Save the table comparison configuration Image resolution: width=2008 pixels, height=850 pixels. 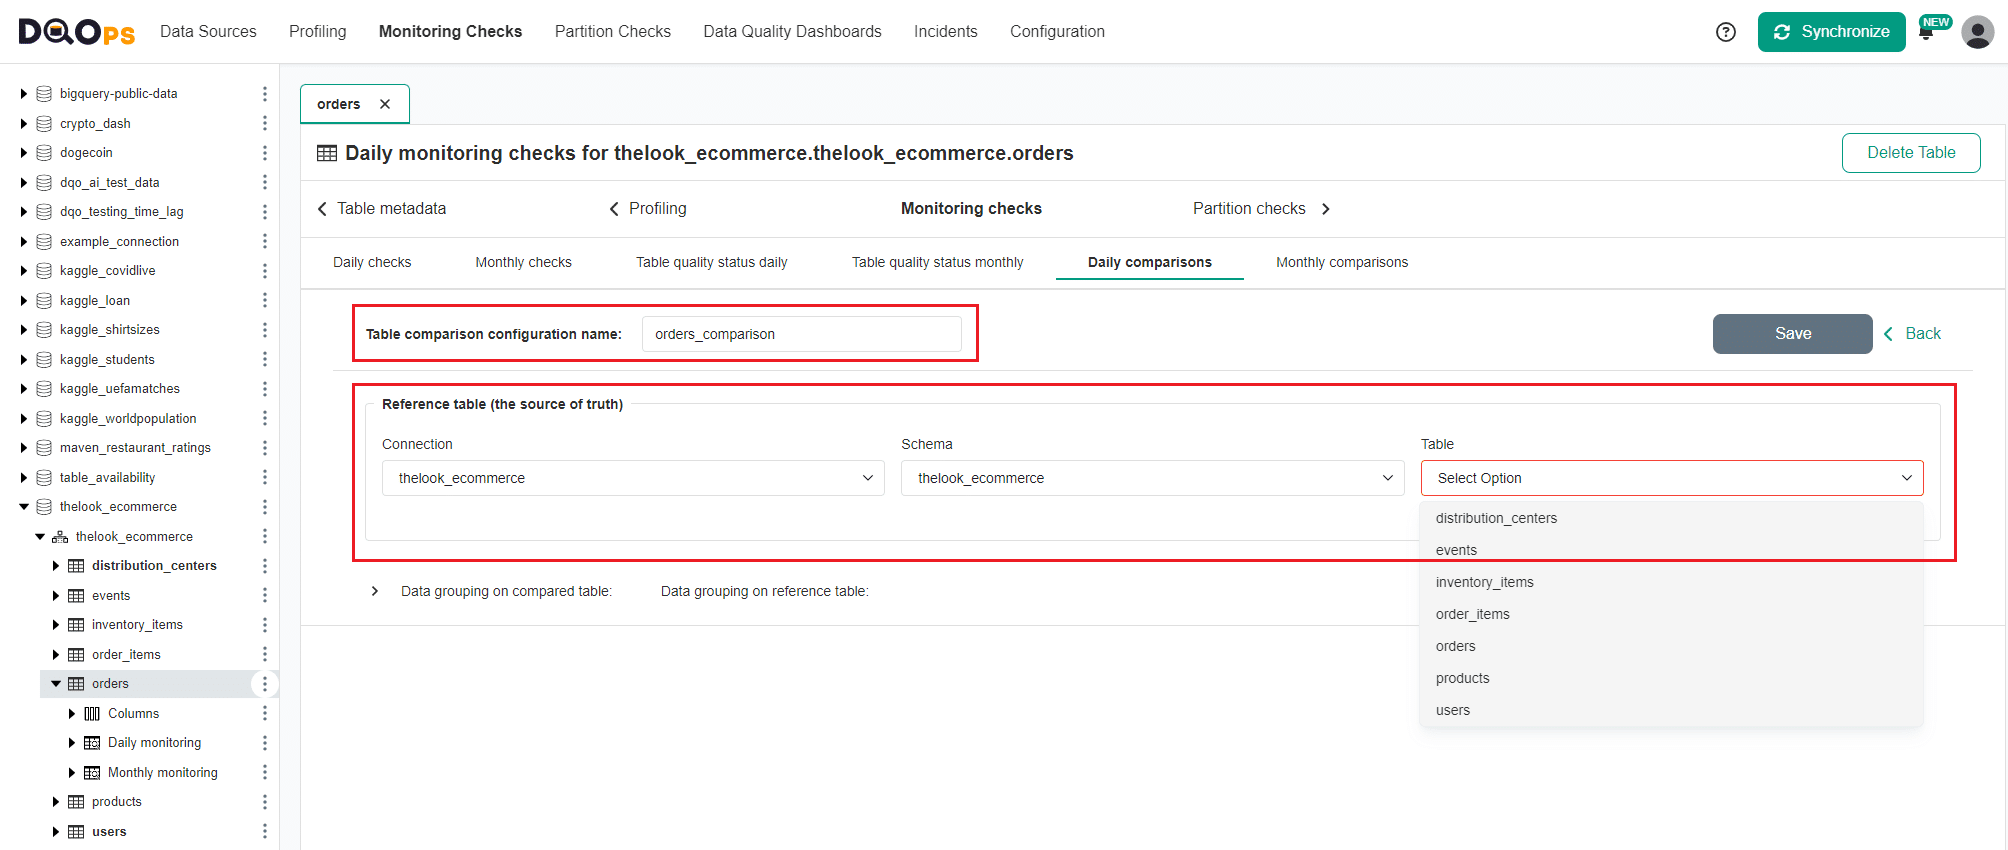(1793, 334)
